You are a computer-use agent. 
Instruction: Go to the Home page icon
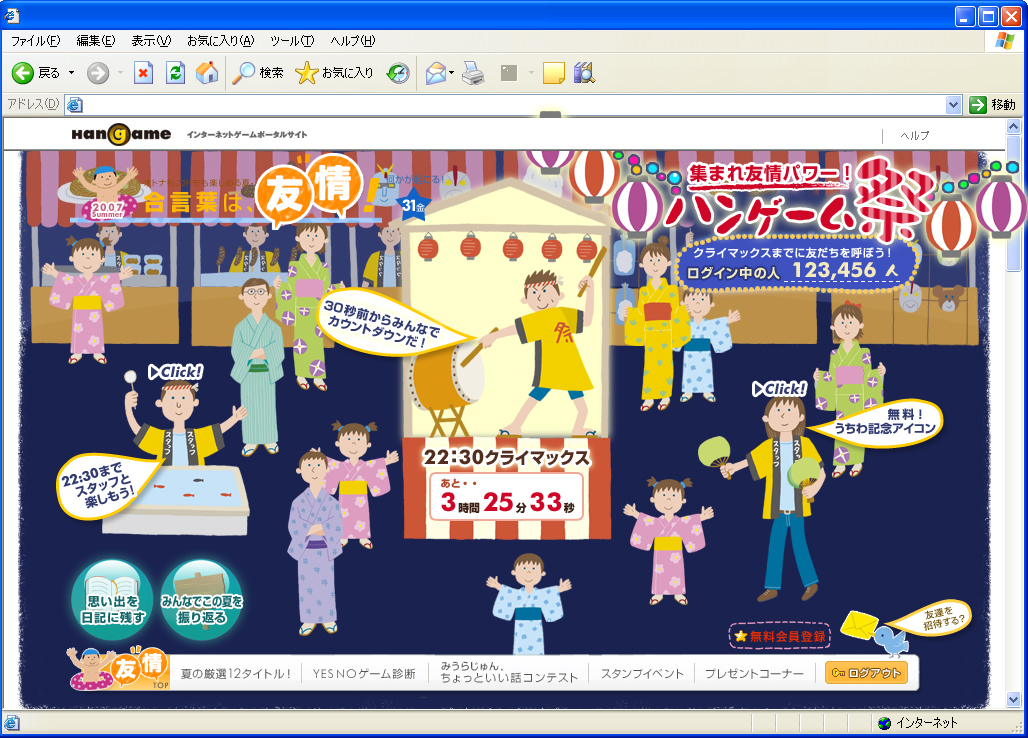click(207, 73)
